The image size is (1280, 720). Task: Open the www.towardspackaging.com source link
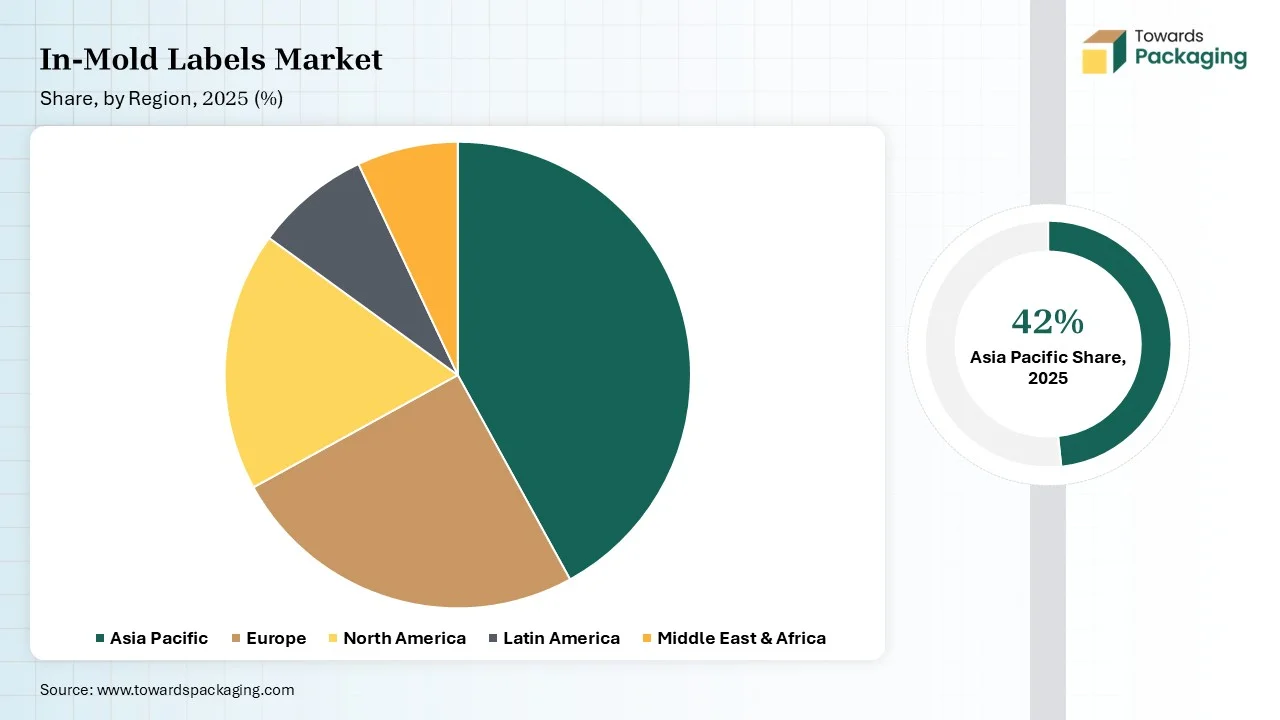tap(195, 690)
